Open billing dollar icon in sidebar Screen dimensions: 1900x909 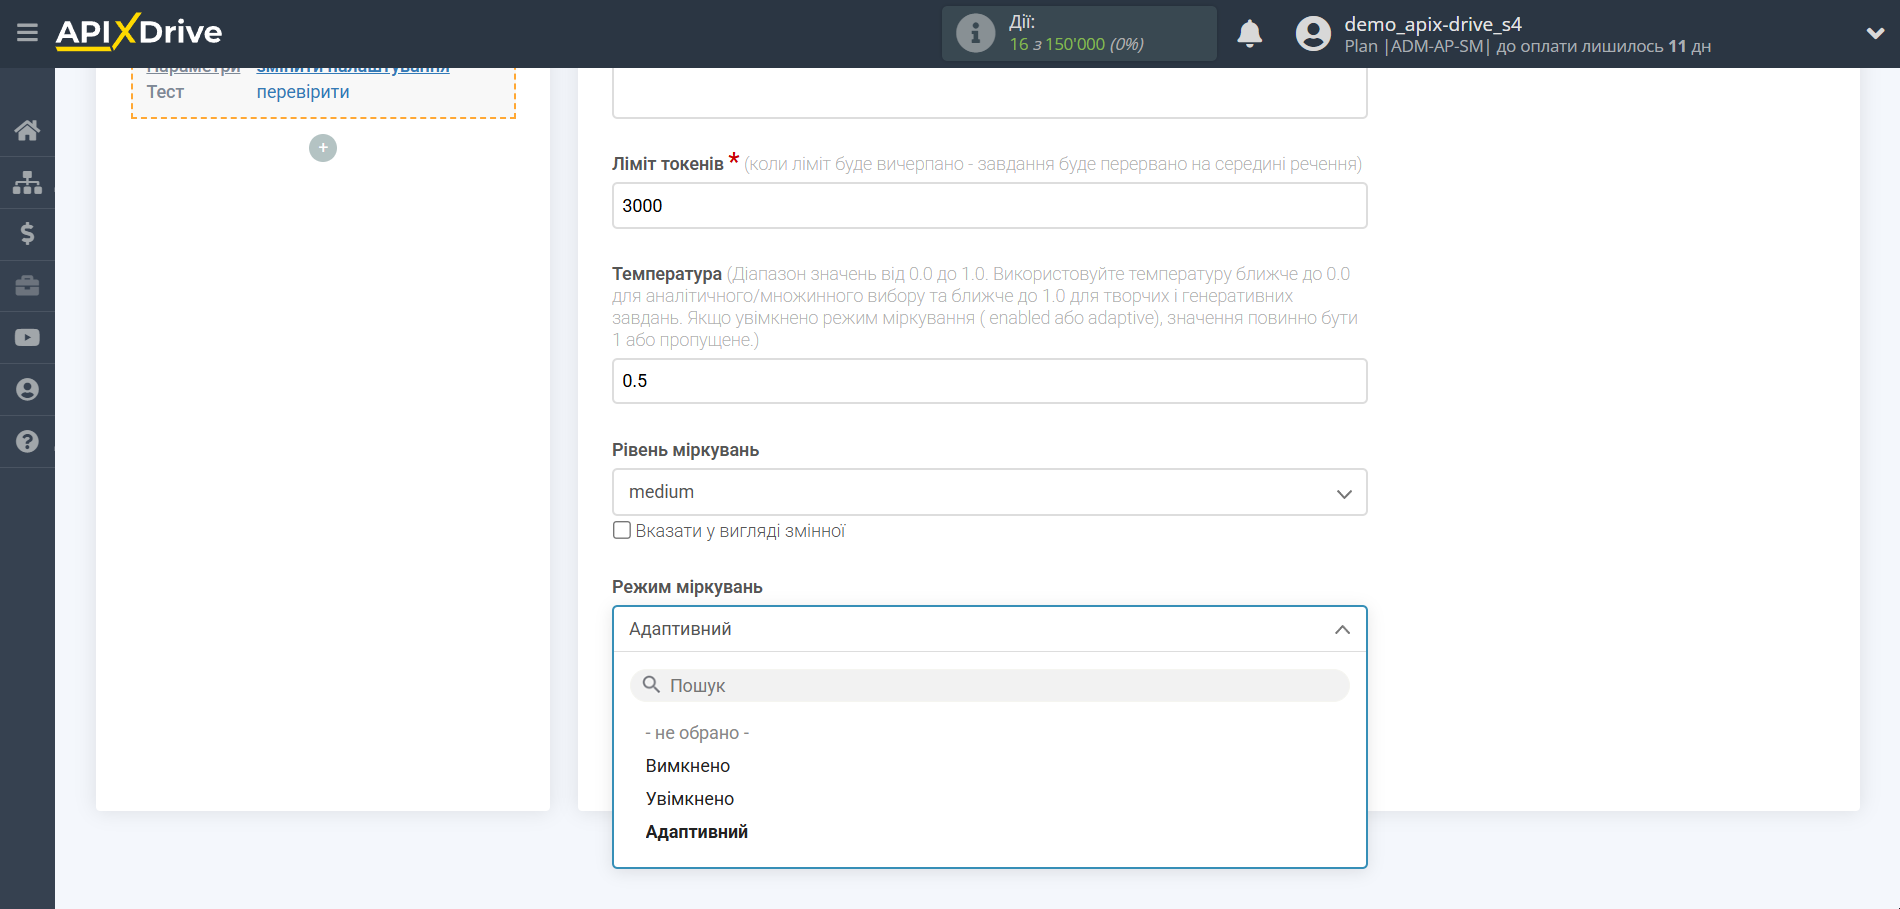point(27,234)
